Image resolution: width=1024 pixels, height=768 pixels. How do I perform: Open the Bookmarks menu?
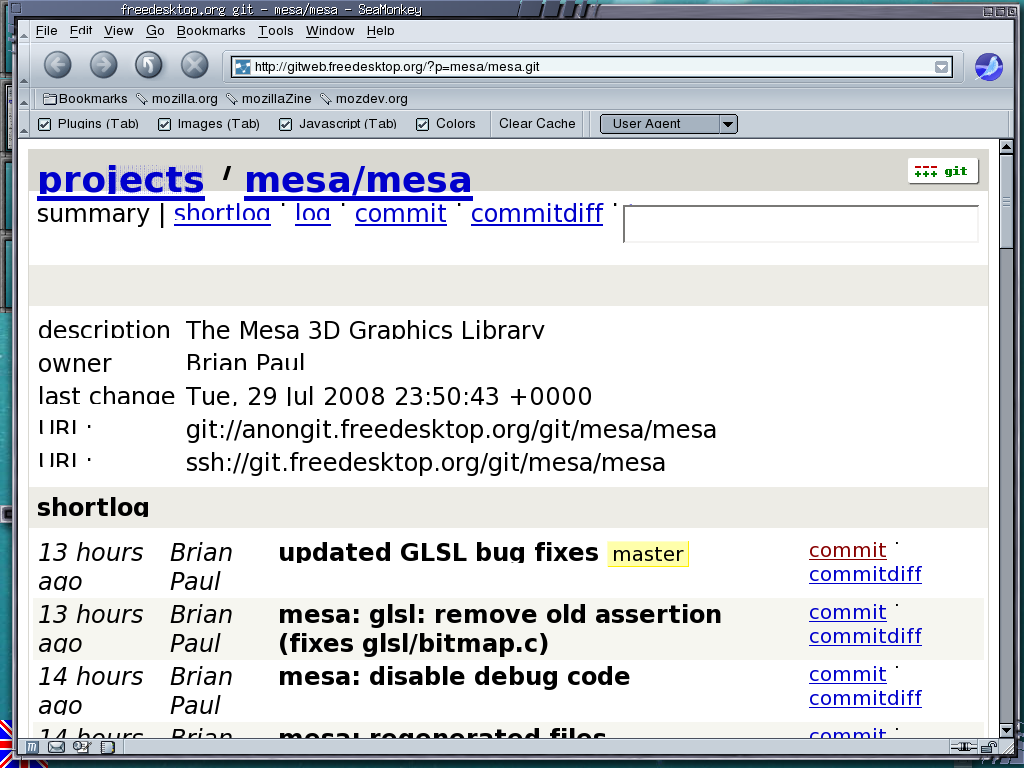[x=210, y=31]
